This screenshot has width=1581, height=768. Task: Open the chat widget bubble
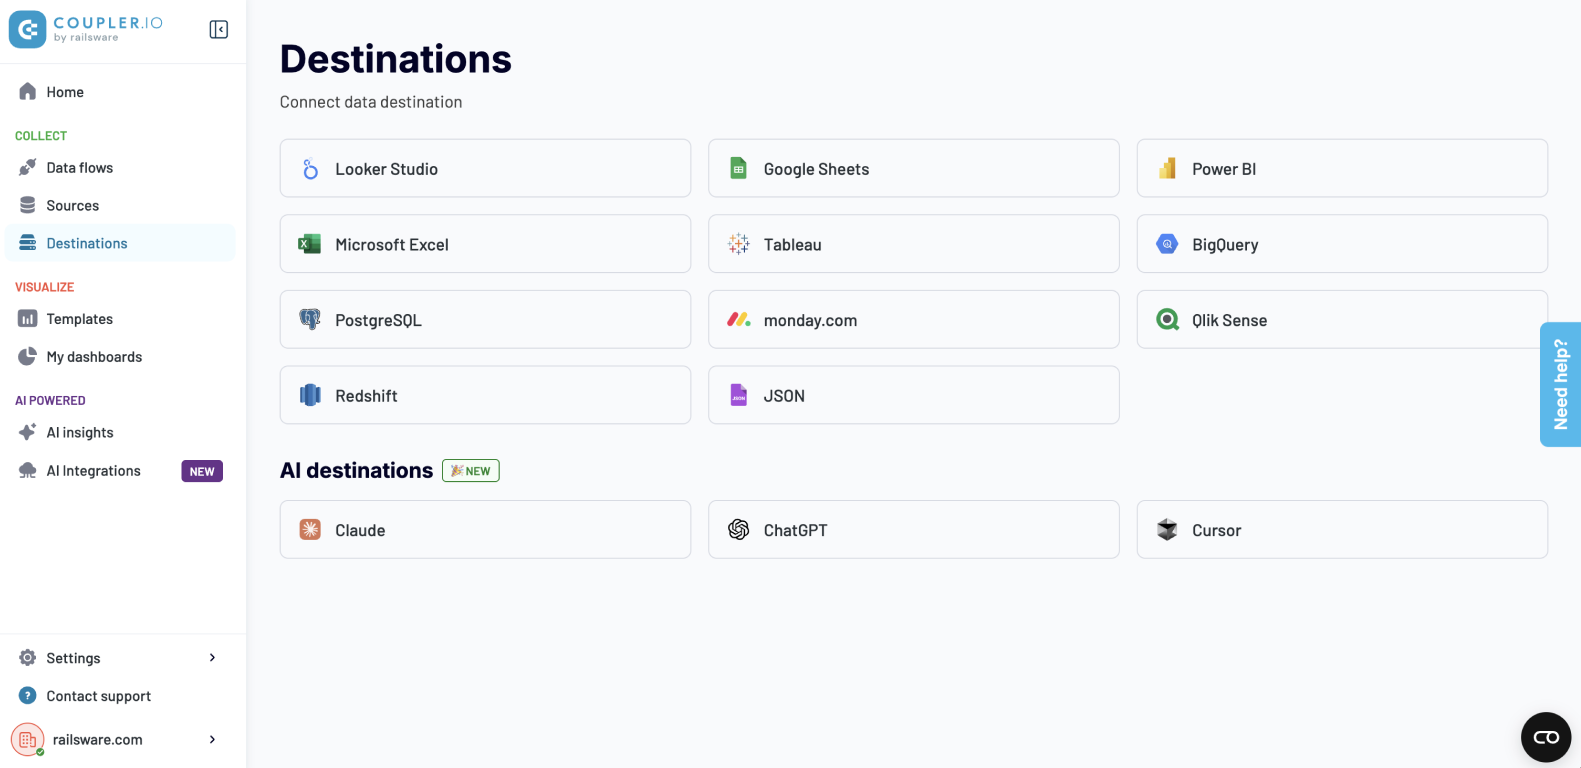coord(1546,737)
